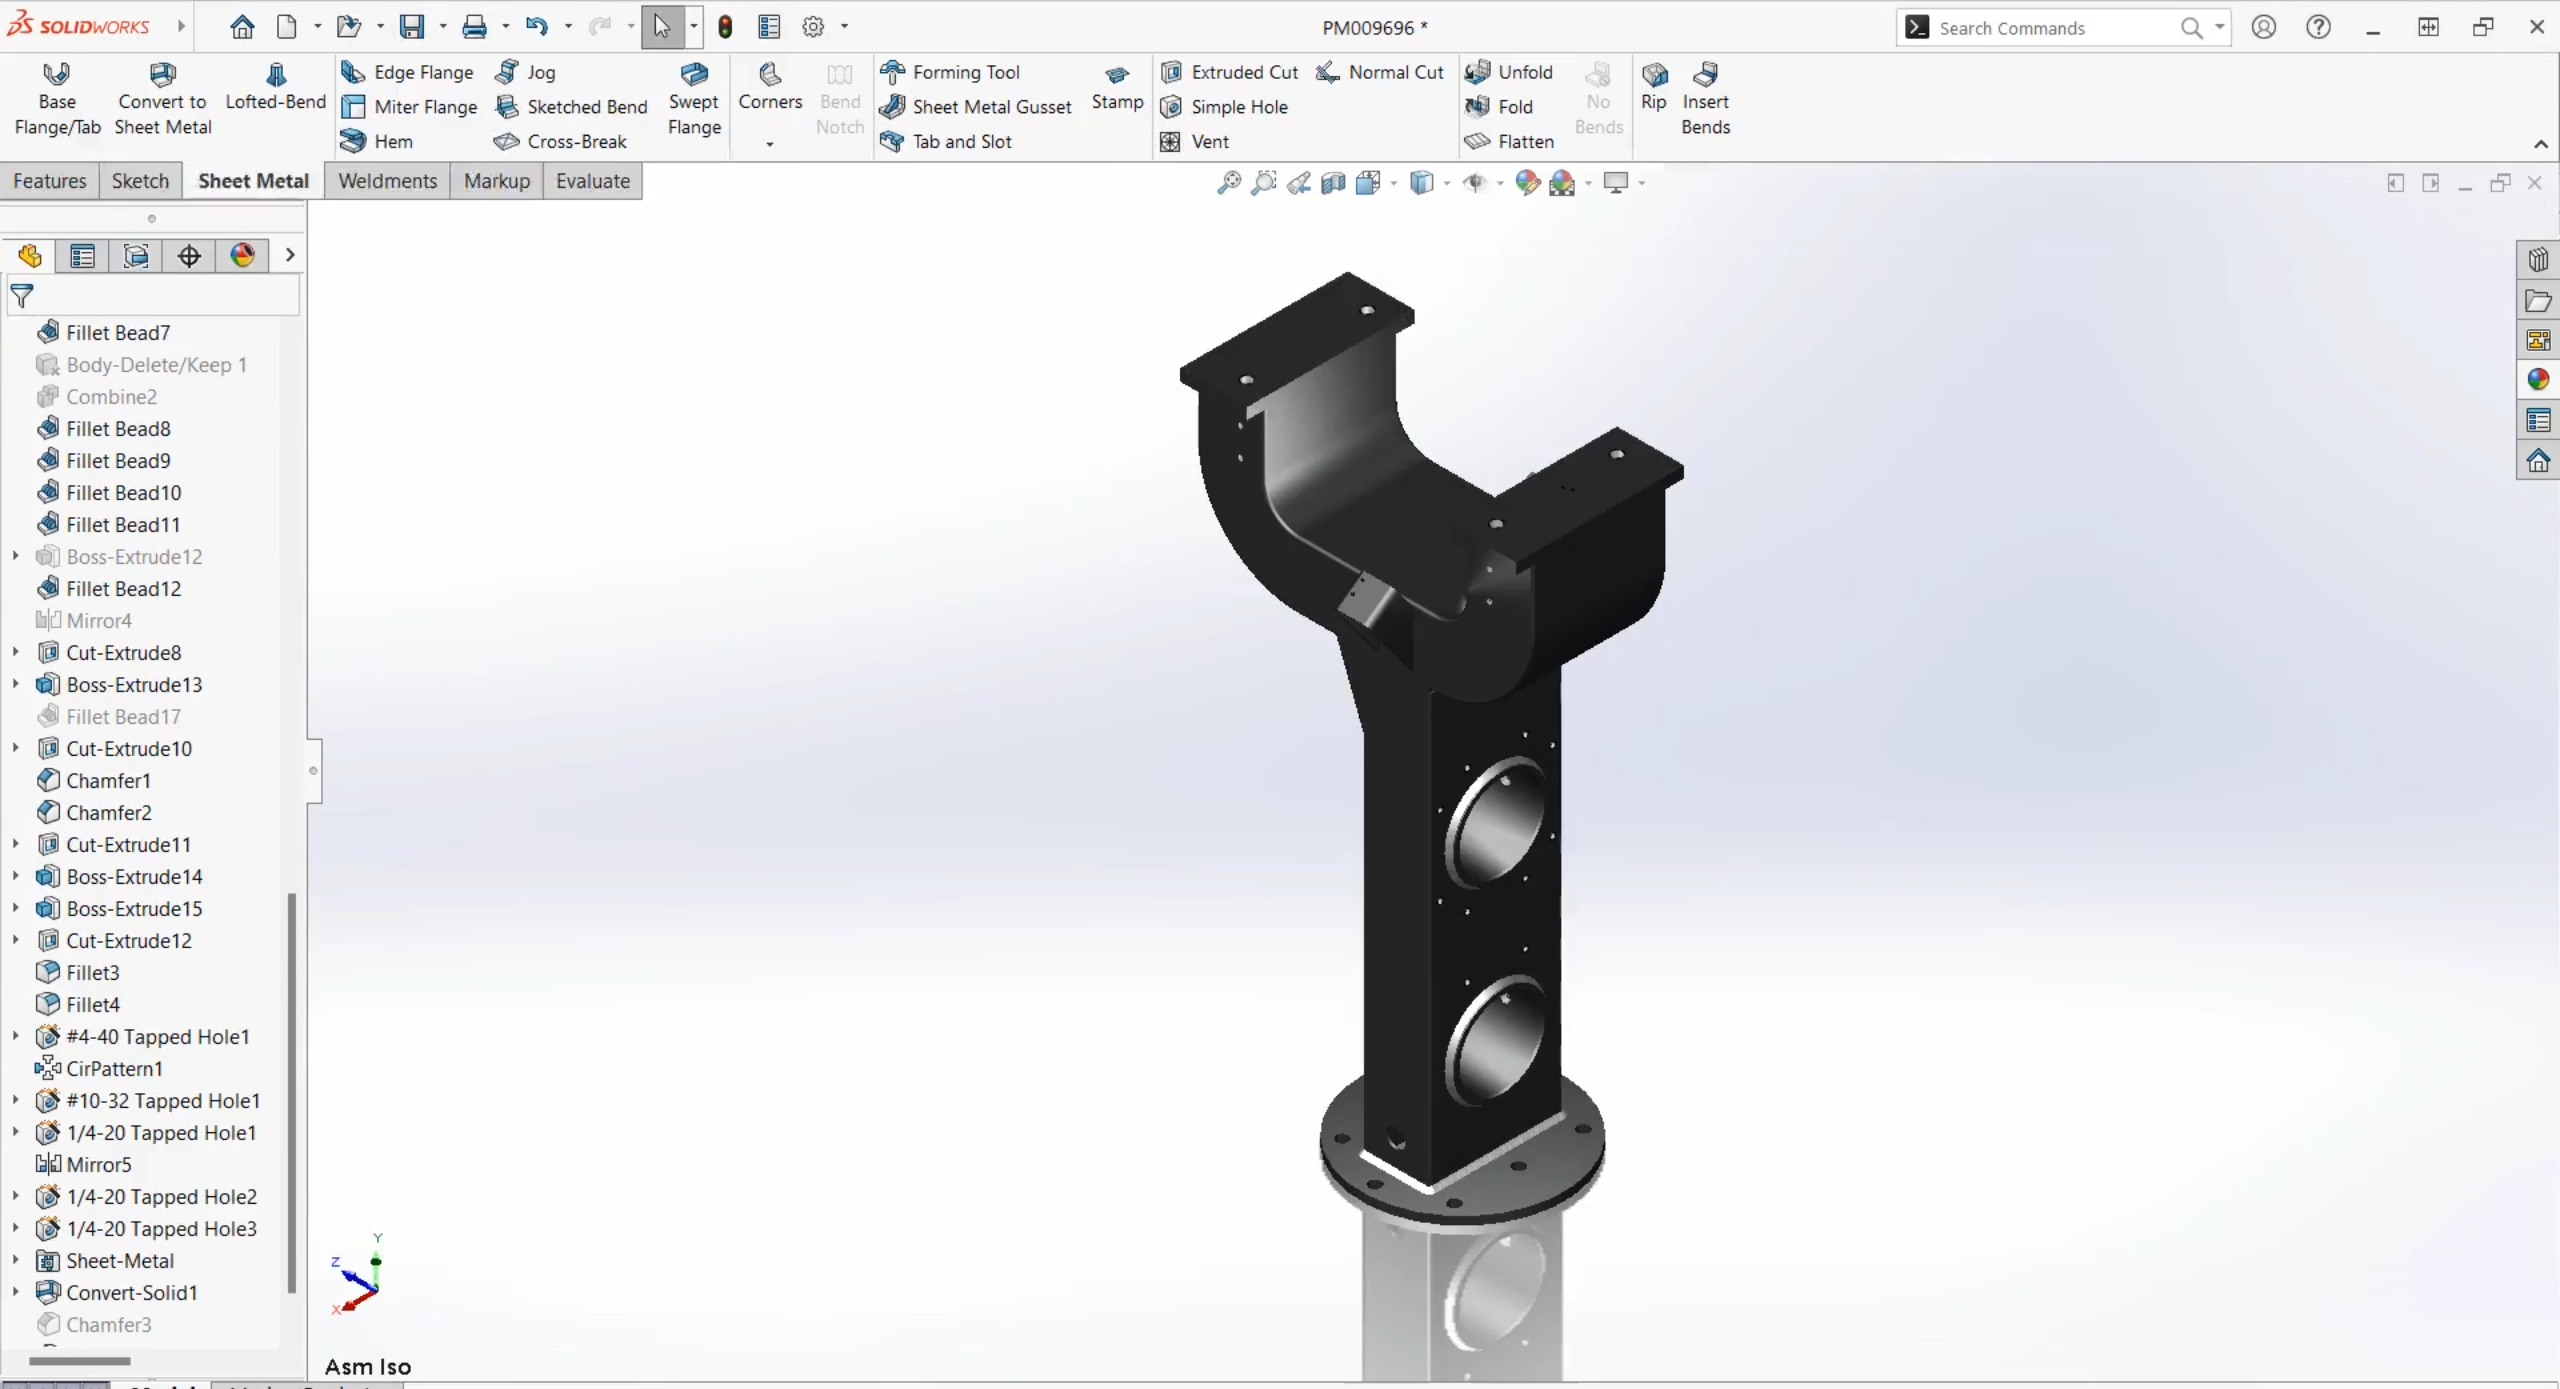Select Fillet Bead7 in the tree

118,332
